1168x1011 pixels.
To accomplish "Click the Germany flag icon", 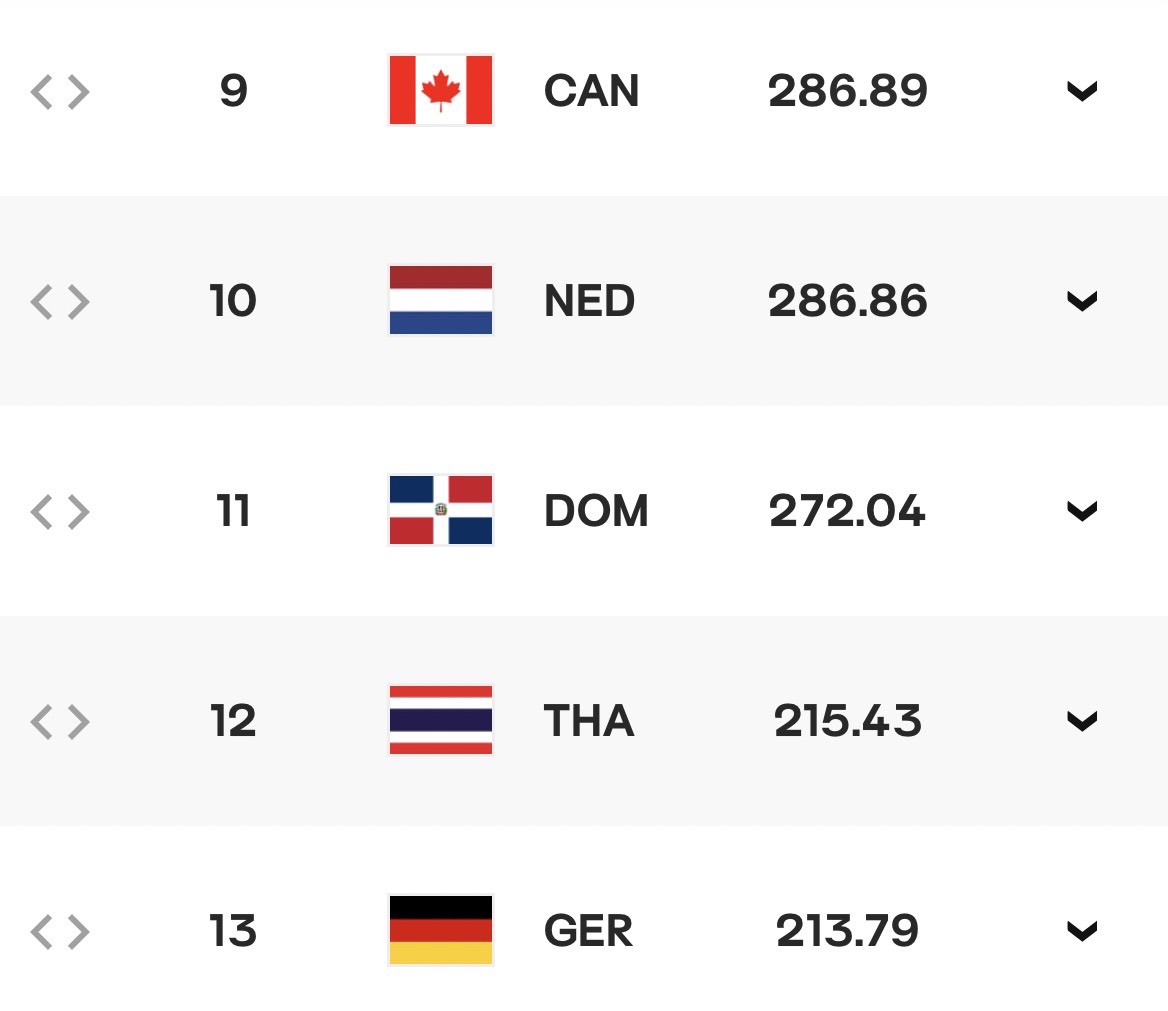I will pos(440,931).
